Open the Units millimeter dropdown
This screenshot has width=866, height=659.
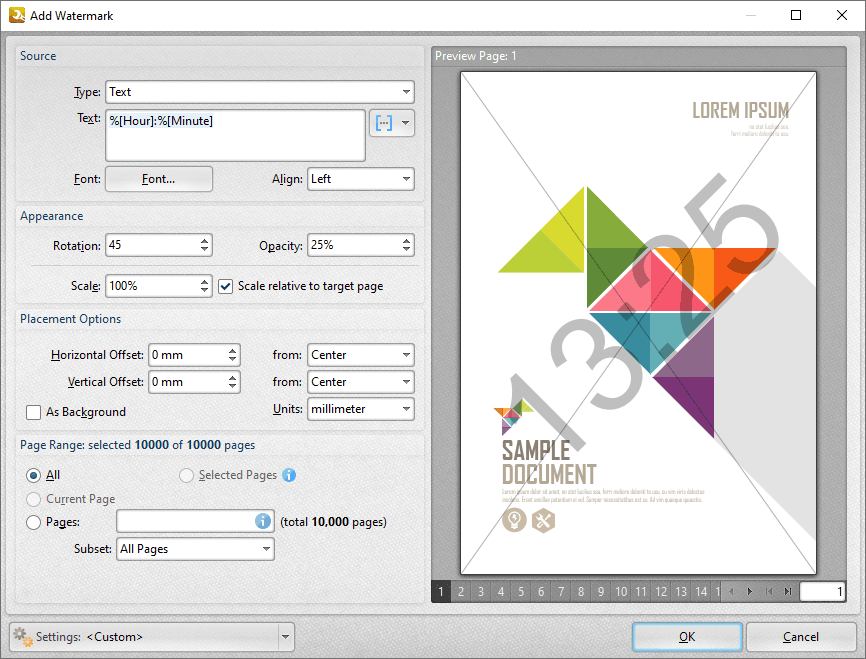[360, 409]
